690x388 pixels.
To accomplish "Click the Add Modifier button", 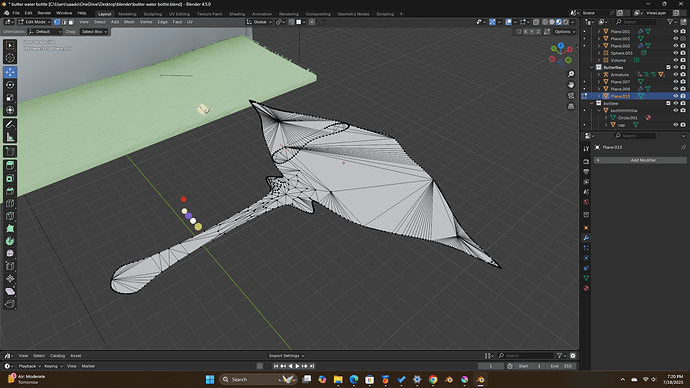I will (640, 160).
